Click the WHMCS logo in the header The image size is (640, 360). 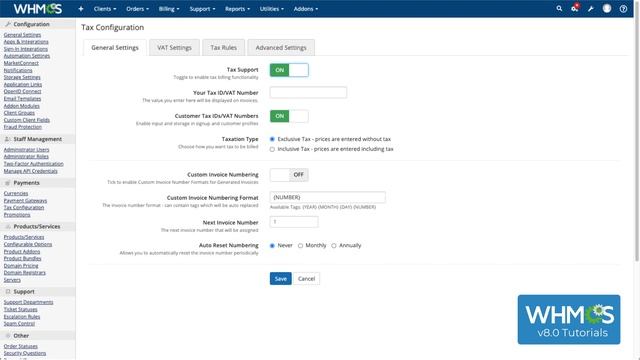38,9
